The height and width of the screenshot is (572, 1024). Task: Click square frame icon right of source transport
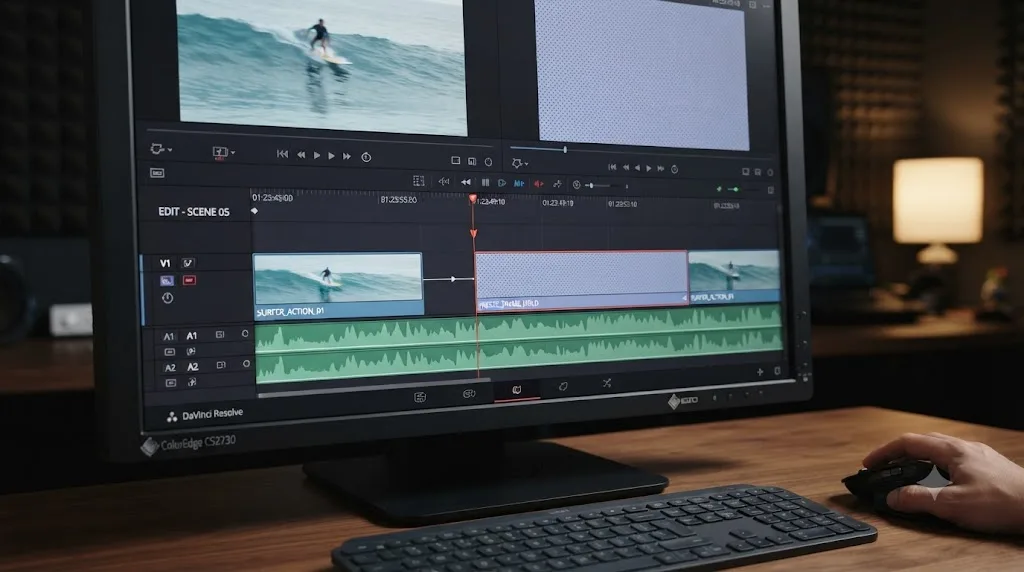tap(456, 160)
